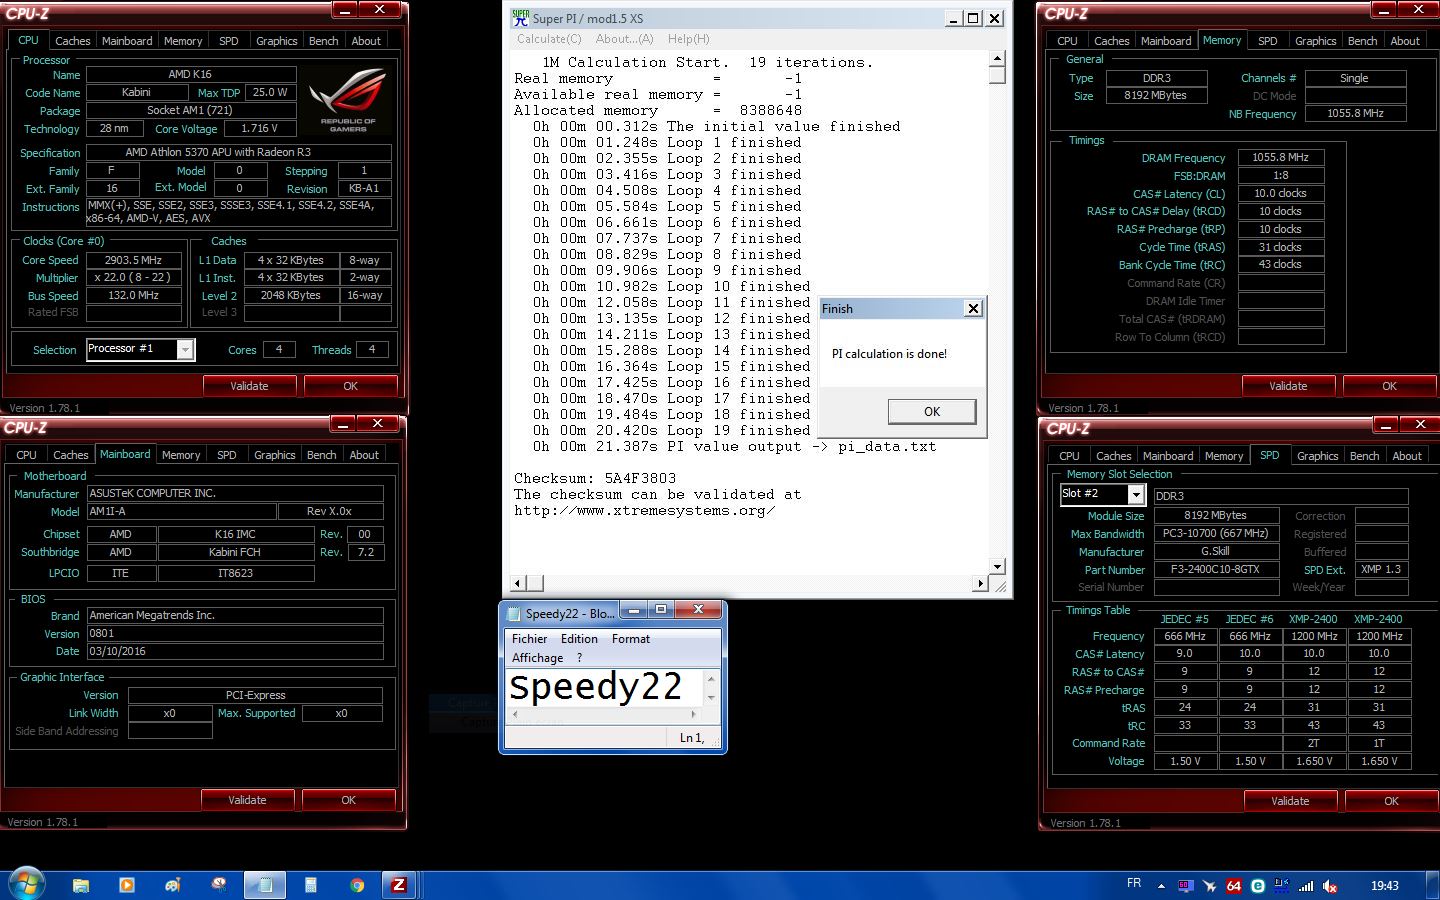
Task: Click the Super PI title bar icon
Action: [520, 18]
